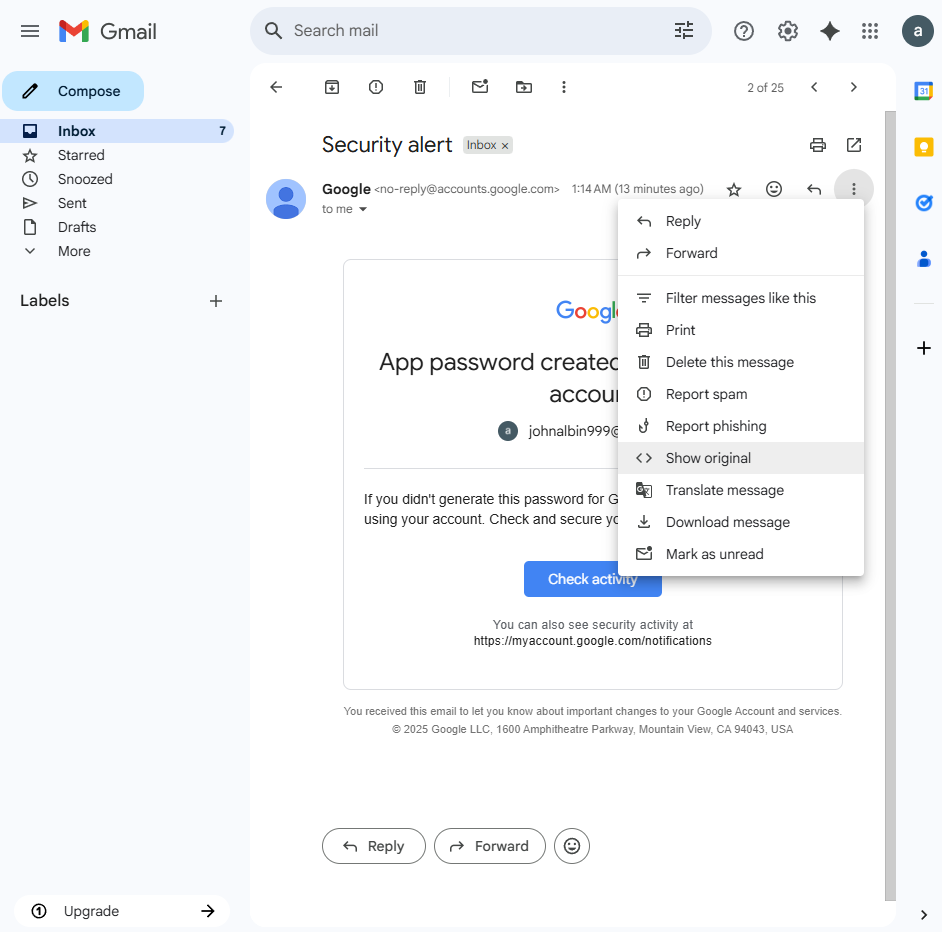942x932 pixels.
Task: Open Gemini sparkle icon
Action: pos(830,31)
